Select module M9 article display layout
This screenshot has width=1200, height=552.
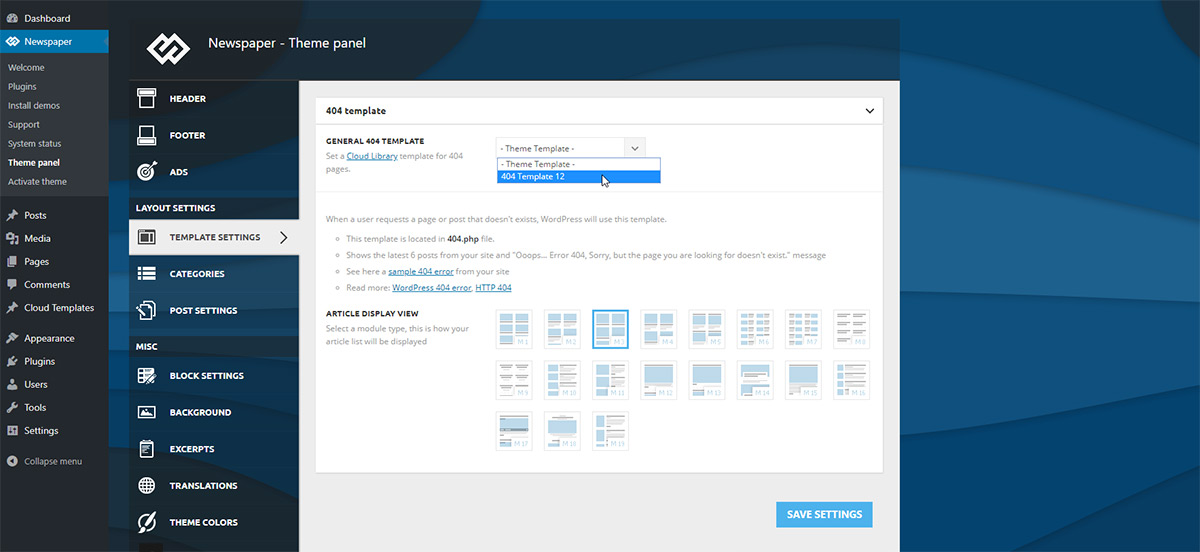pos(514,380)
